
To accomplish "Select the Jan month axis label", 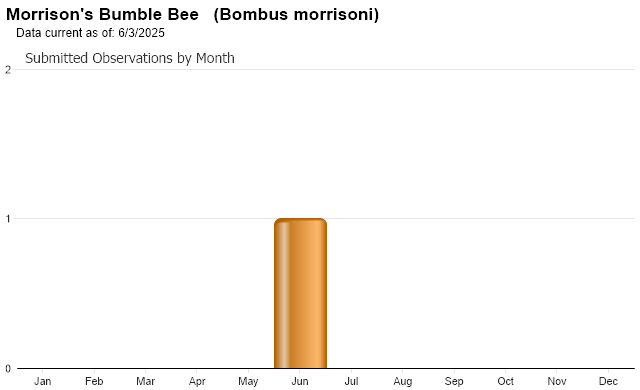I will (x=42, y=381).
